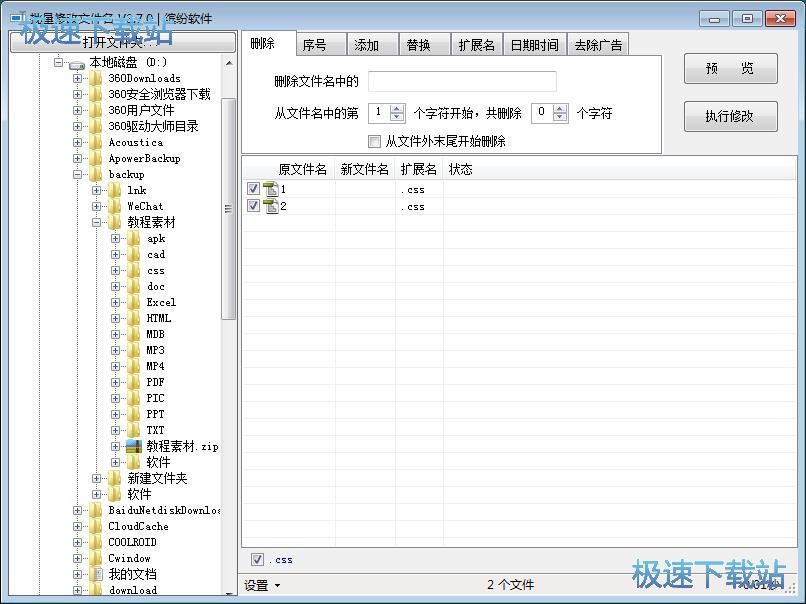Click the css file icon for file 2
806x604 pixels.
point(270,206)
